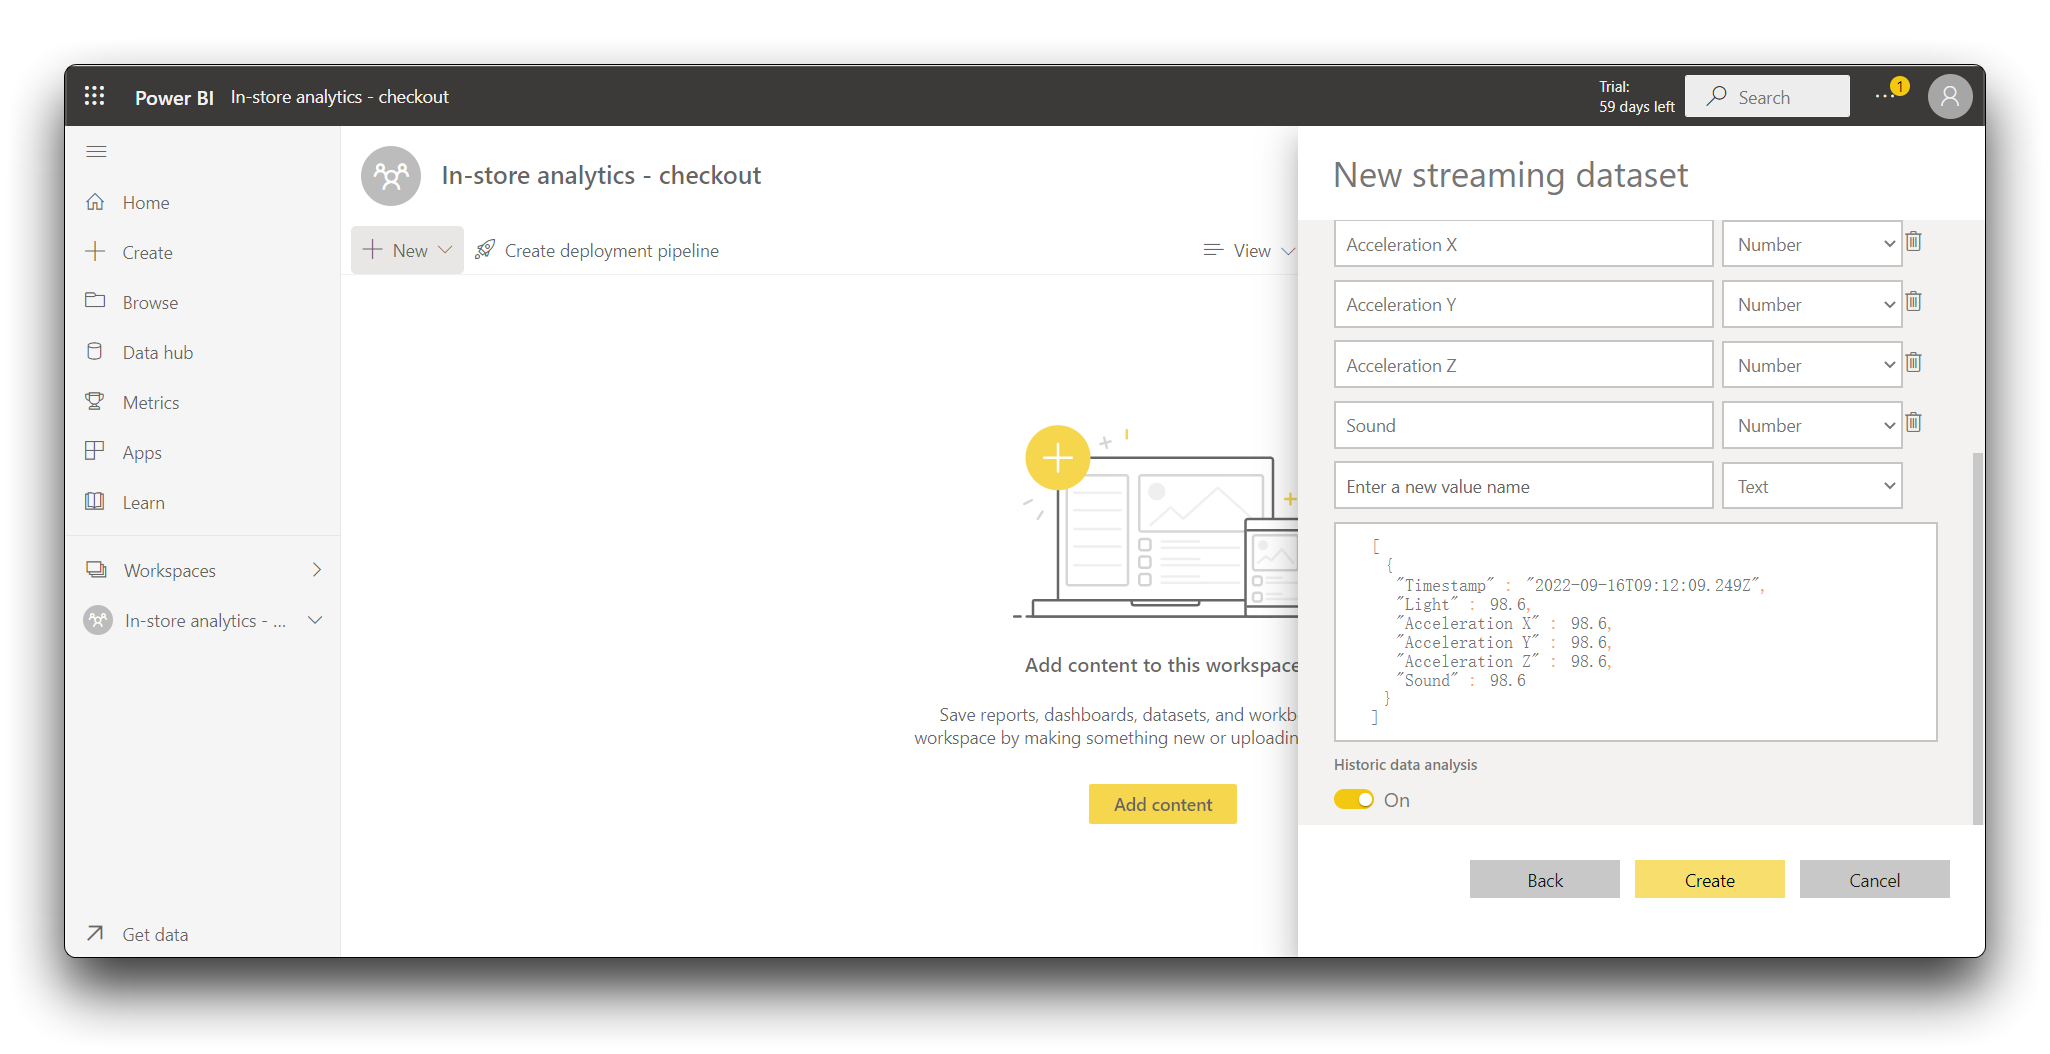Delete the Sound field
This screenshot has width=2050, height=1054.
tap(1913, 423)
